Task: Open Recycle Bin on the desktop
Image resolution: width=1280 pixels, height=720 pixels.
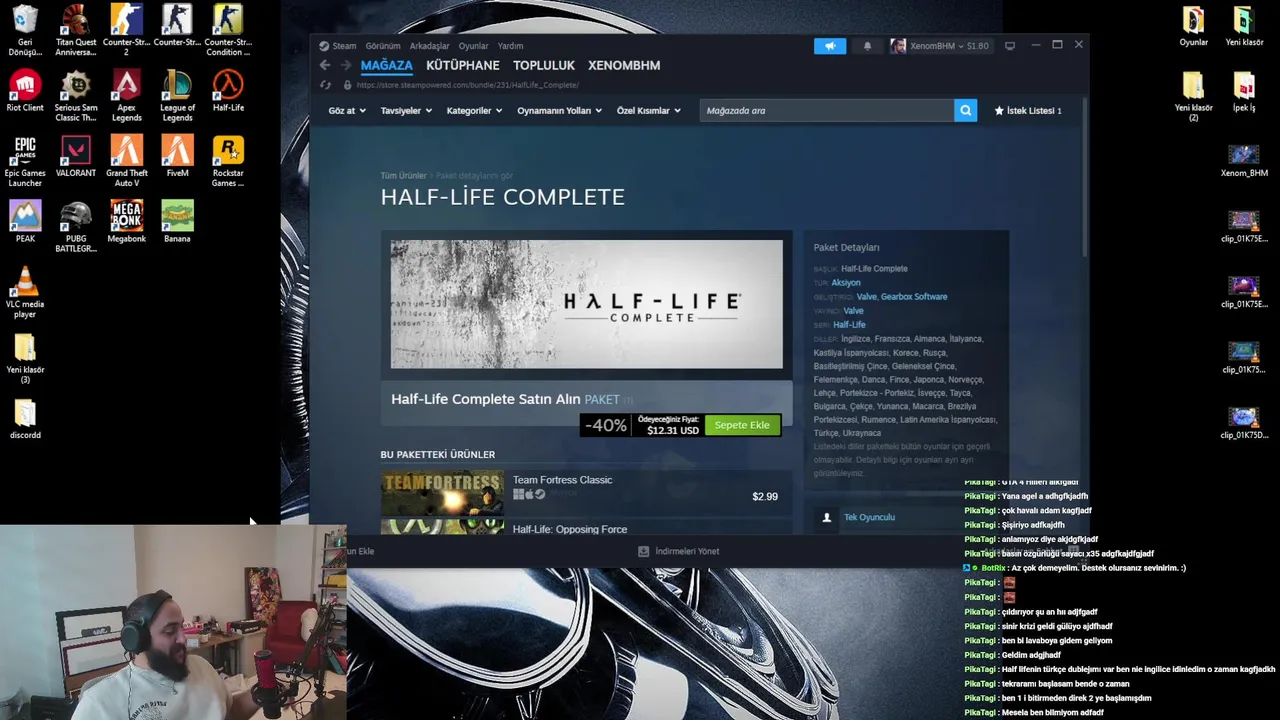Action: (x=25, y=31)
